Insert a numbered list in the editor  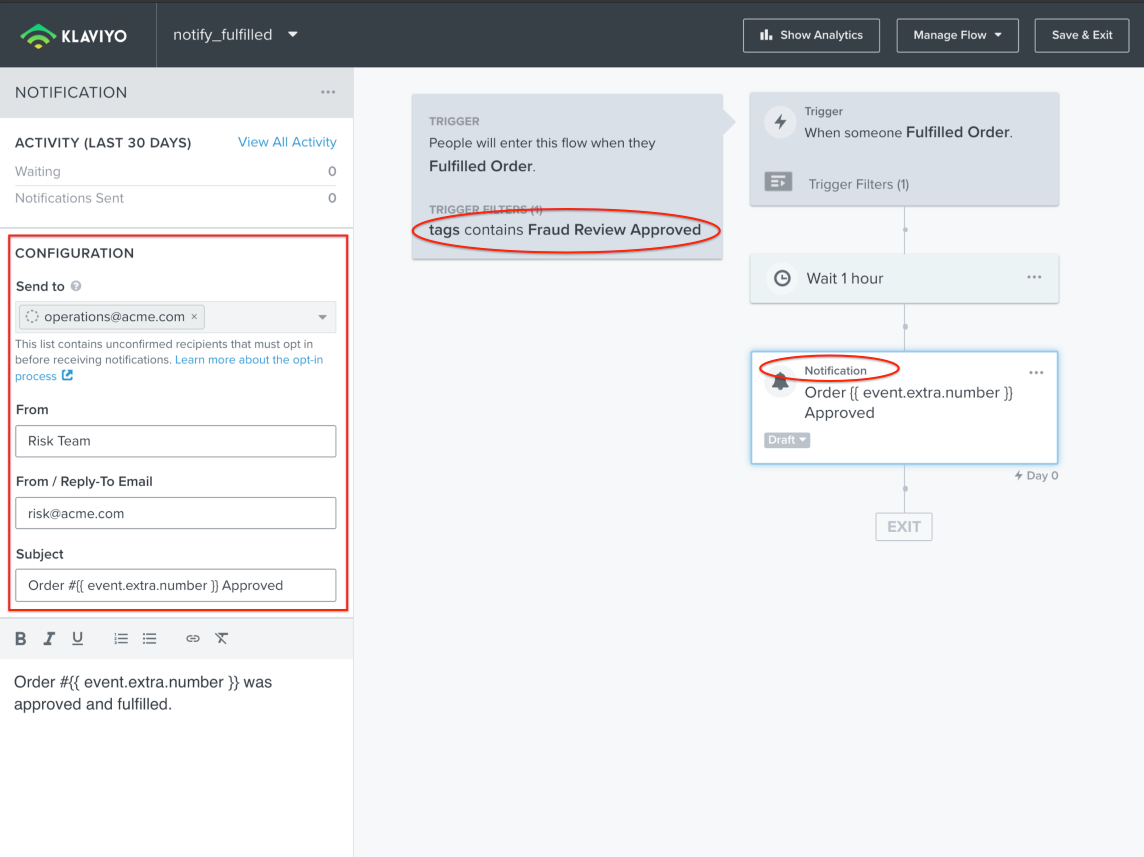pos(121,639)
